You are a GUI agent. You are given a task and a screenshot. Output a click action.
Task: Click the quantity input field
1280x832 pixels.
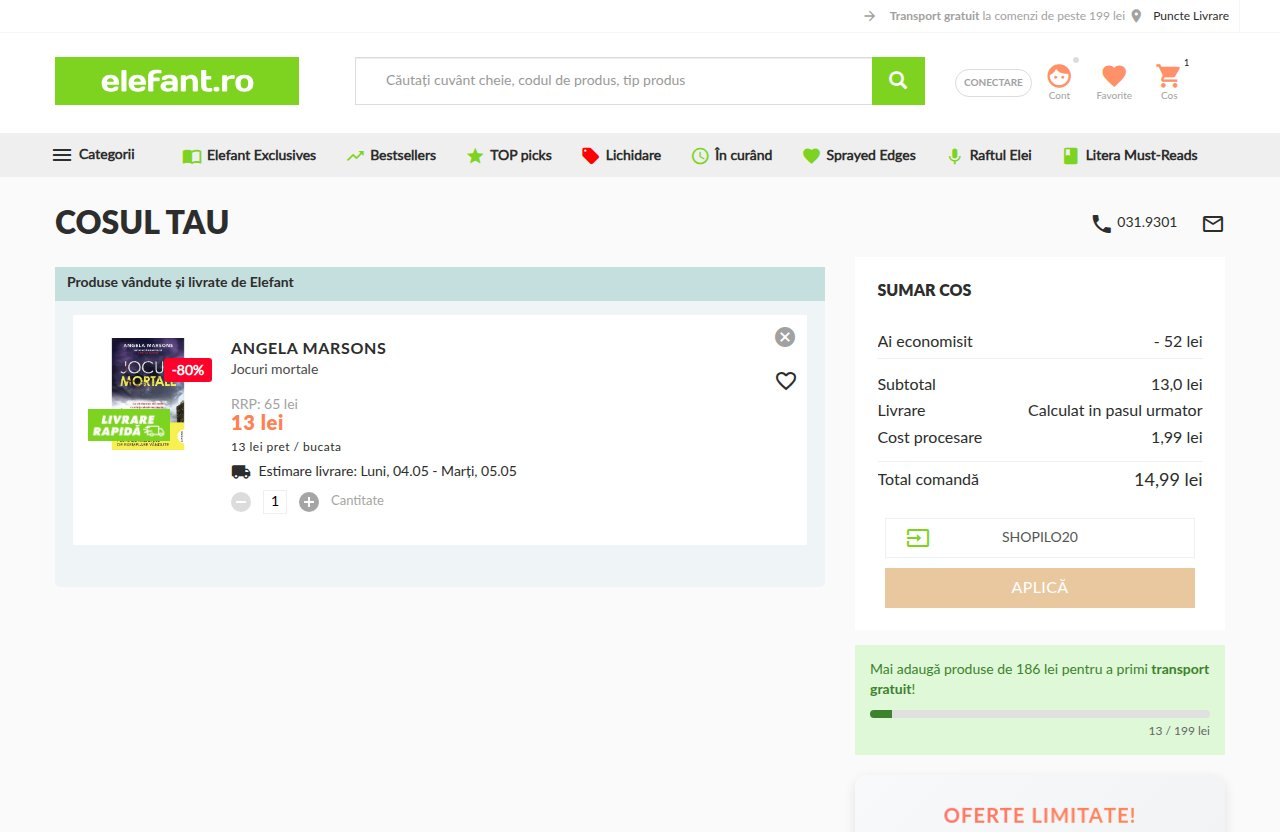click(275, 502)
